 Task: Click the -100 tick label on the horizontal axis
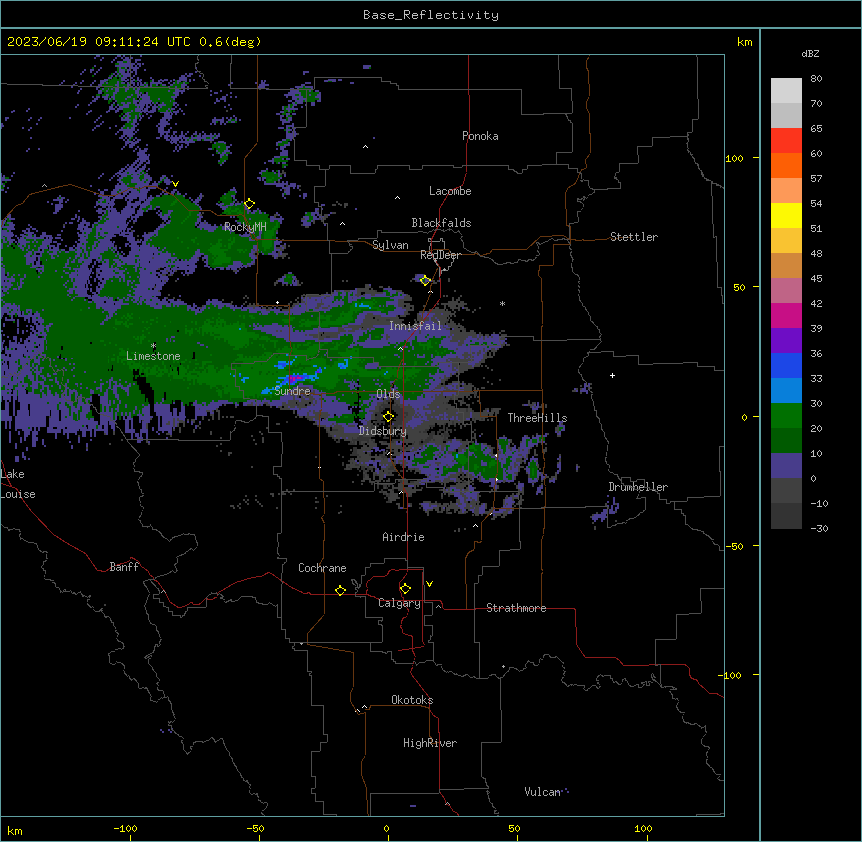point(125,828)
